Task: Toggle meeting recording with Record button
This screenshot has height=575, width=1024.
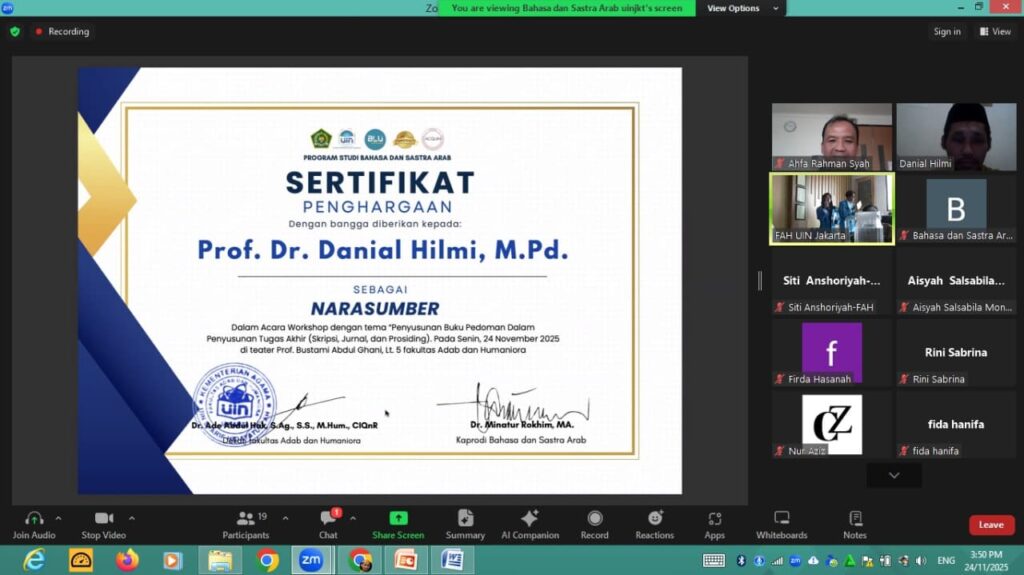Action: [x=594, y=518]
